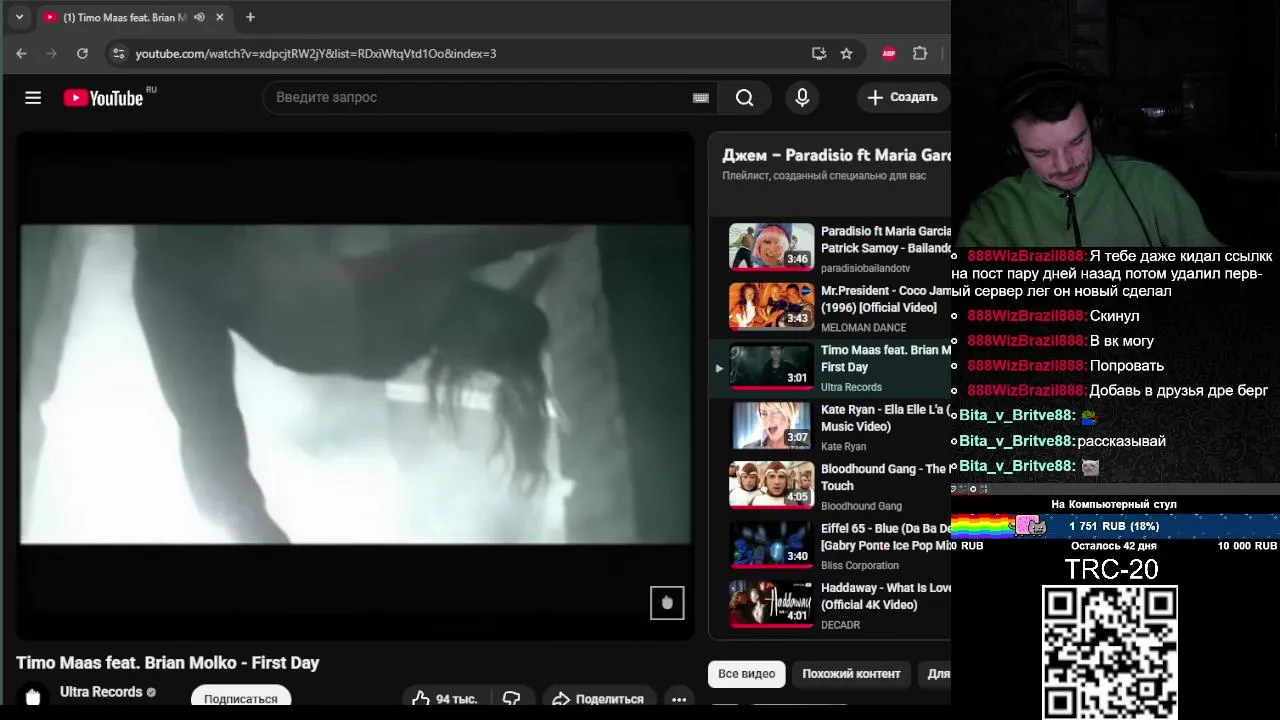Open the YouTube hamburger guide menu

point(33,97)
